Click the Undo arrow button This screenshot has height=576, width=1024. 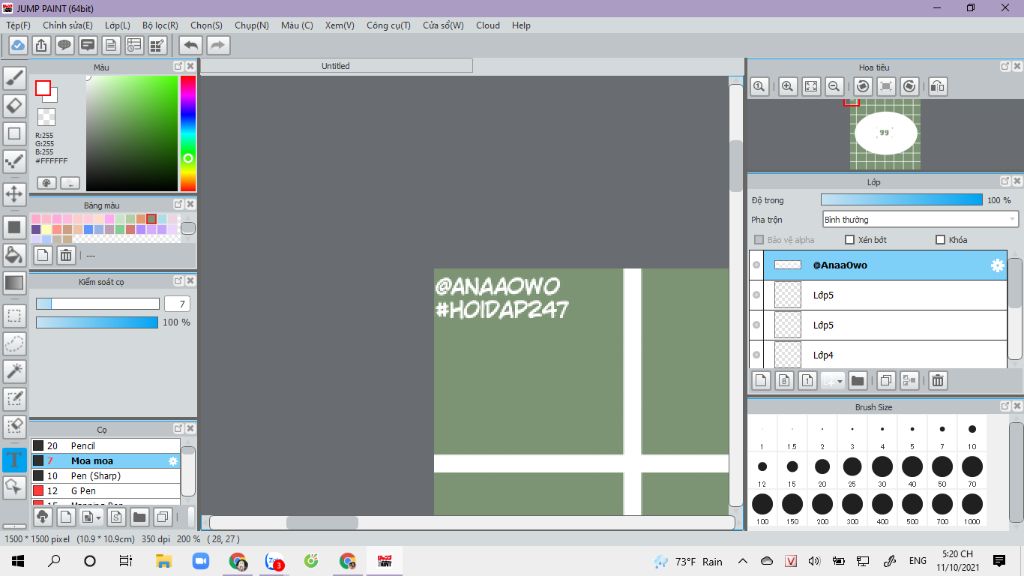coord(191,45)
